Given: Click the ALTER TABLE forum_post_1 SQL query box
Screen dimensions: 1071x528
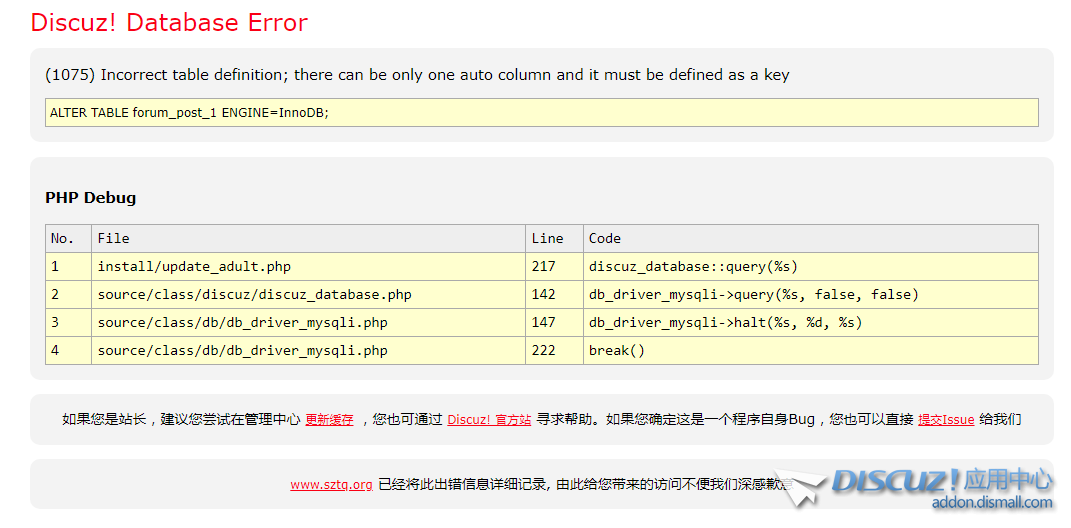Looking at the screenshot, I should pos(541,113).
